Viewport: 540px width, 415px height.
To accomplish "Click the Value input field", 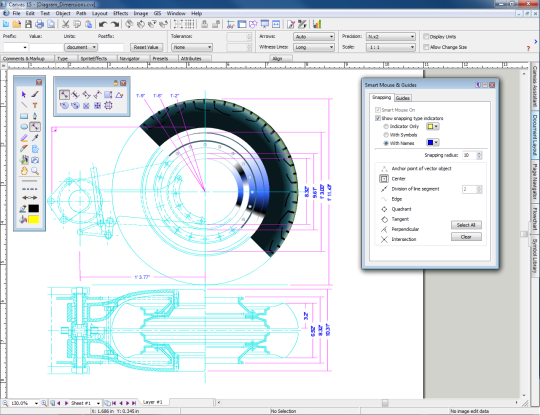I will (46, 47).
